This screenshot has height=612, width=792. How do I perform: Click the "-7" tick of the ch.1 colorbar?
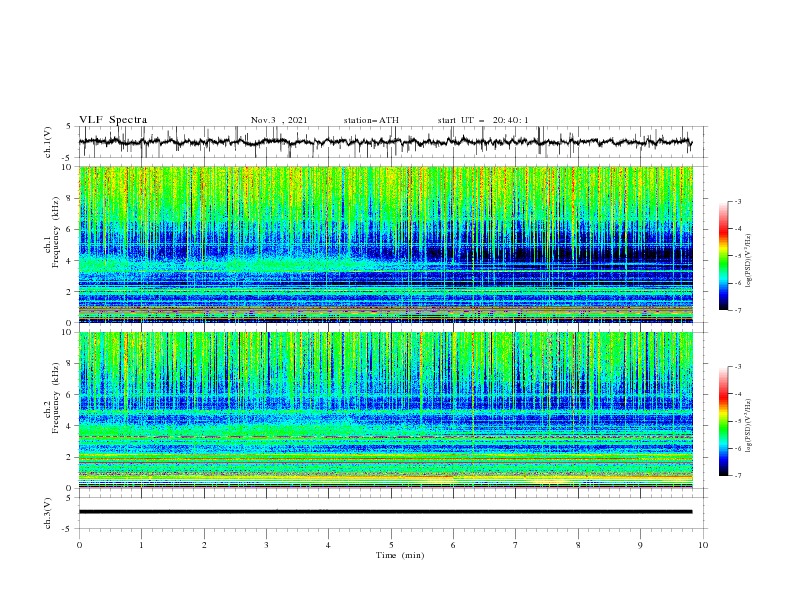tap(737, 310)
